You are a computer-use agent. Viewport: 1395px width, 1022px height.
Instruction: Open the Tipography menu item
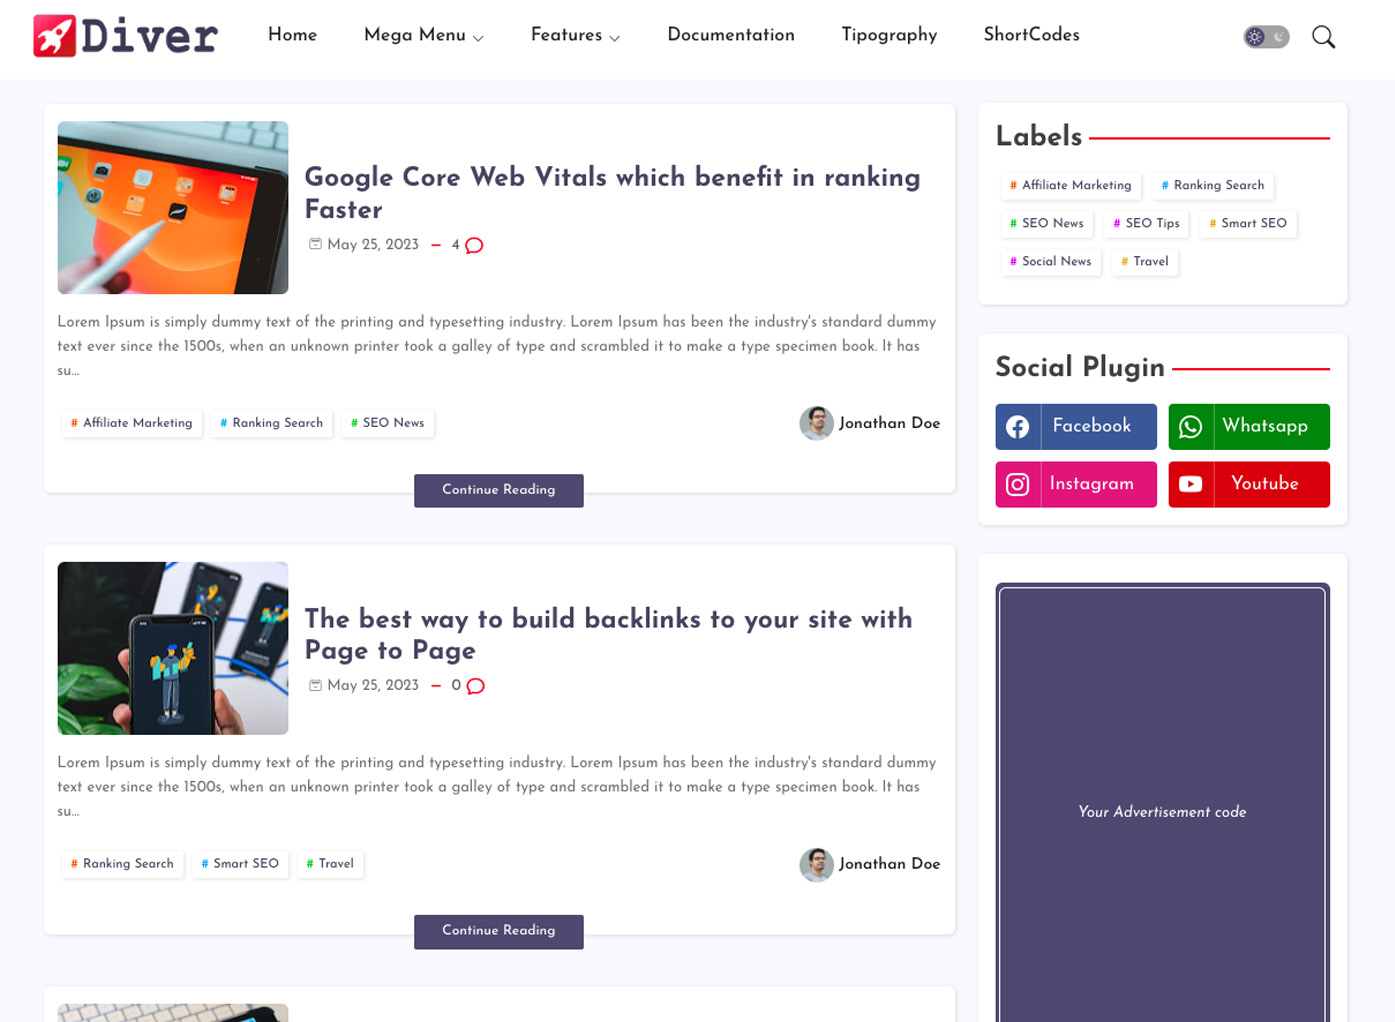pos(889,35)
